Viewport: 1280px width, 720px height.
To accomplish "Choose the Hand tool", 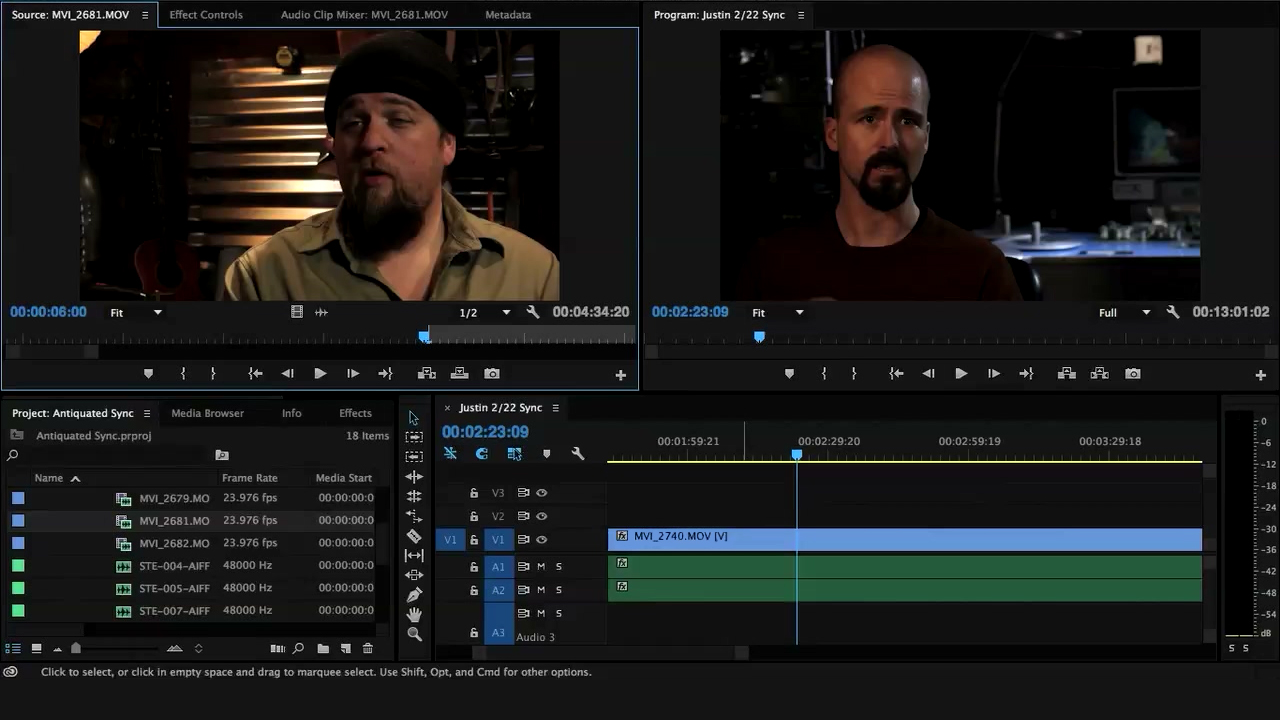I will pos(414,614).
